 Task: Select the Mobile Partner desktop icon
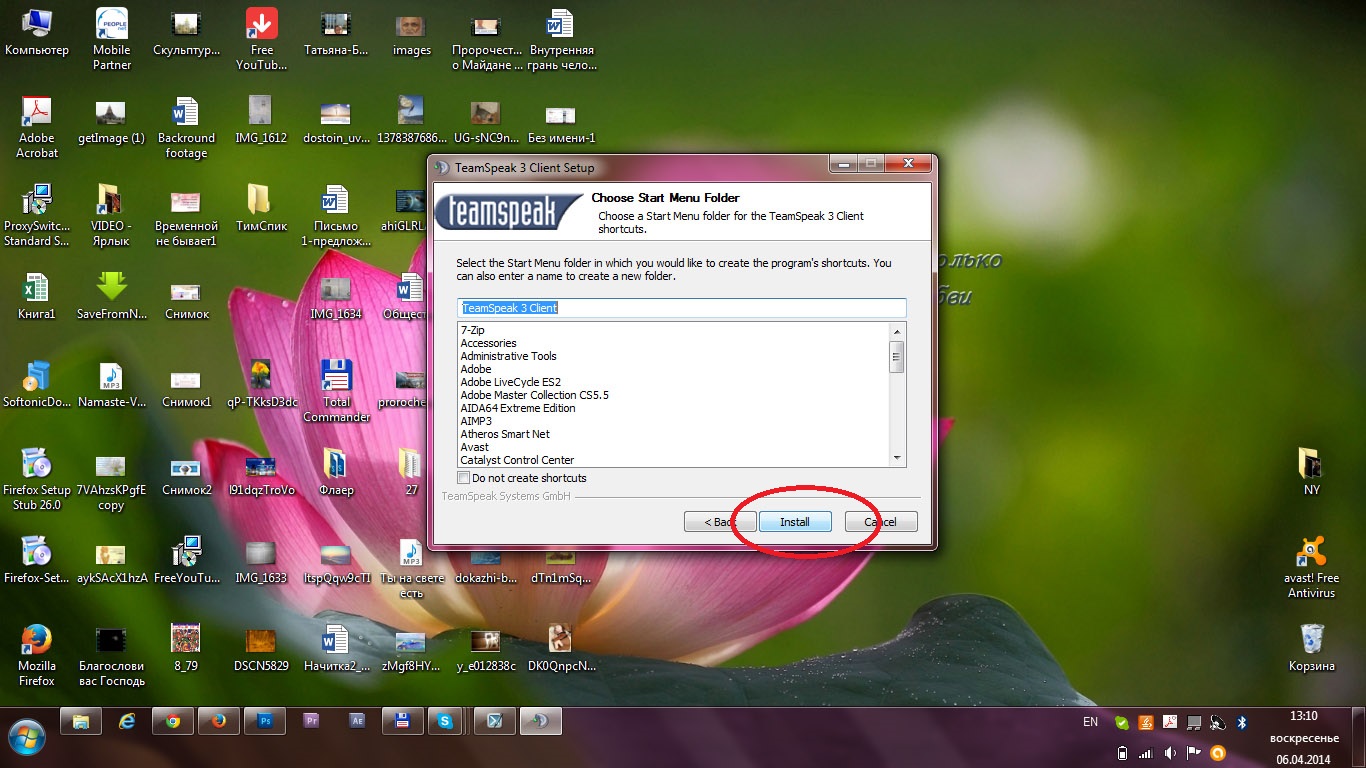pyautogui.click(x=112, y=38)
